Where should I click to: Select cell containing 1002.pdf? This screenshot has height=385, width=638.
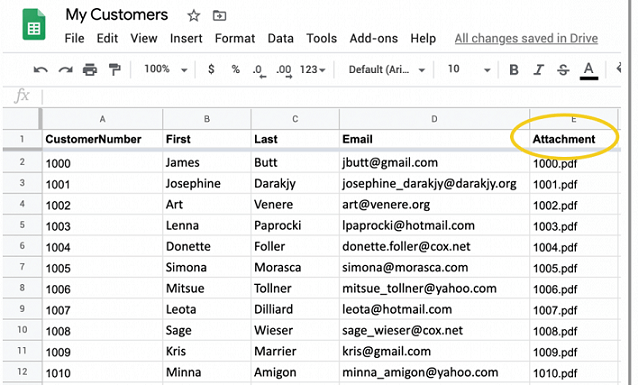click(x=574, y=204)
